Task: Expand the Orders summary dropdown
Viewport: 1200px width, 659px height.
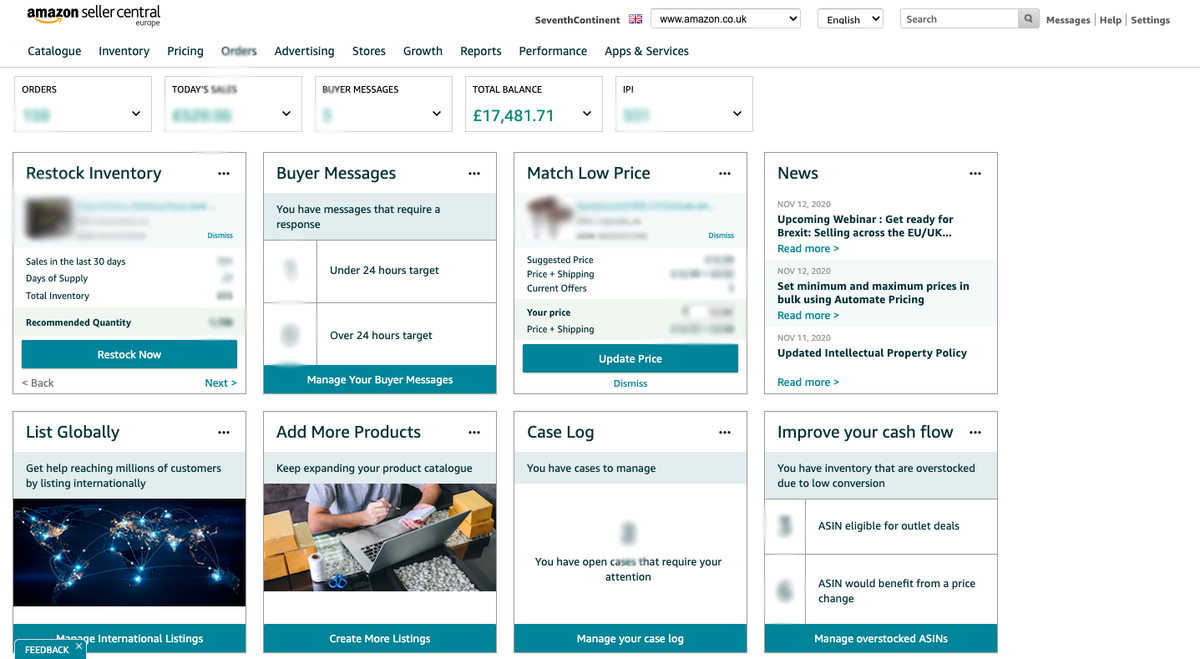Action: [x=136, y=114]
